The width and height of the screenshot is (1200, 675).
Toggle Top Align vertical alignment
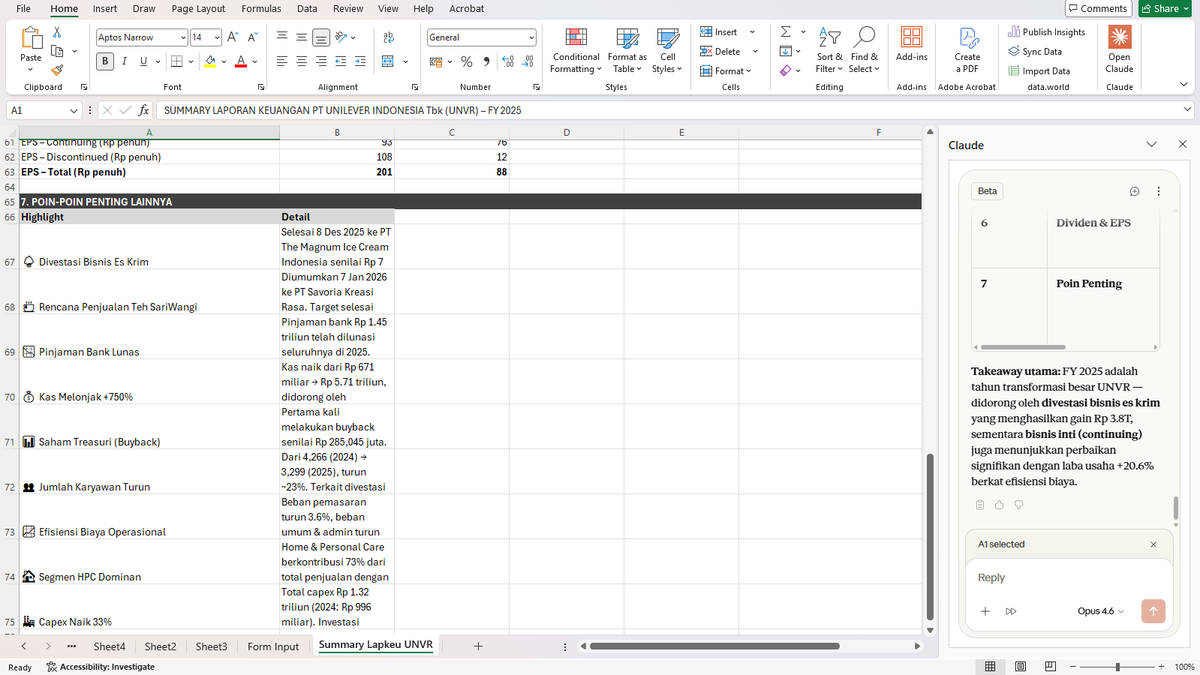pyautogui.click(x=283, y=37)
